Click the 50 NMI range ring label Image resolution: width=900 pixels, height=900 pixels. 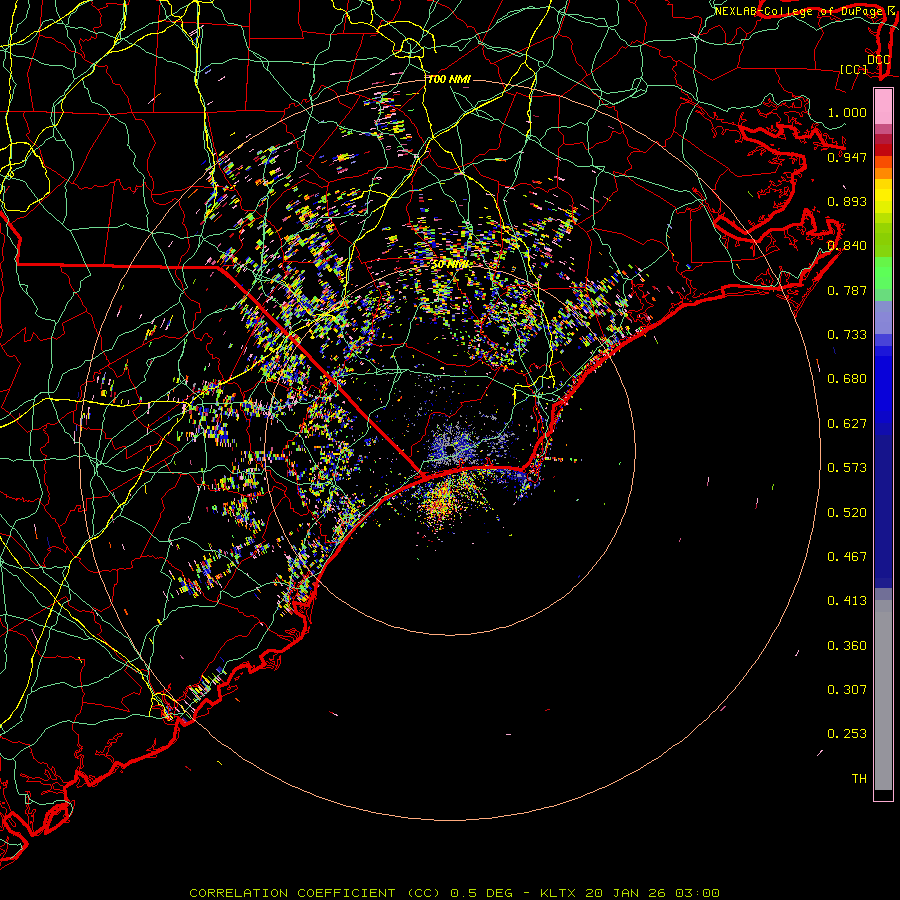[x=452, y=265]
